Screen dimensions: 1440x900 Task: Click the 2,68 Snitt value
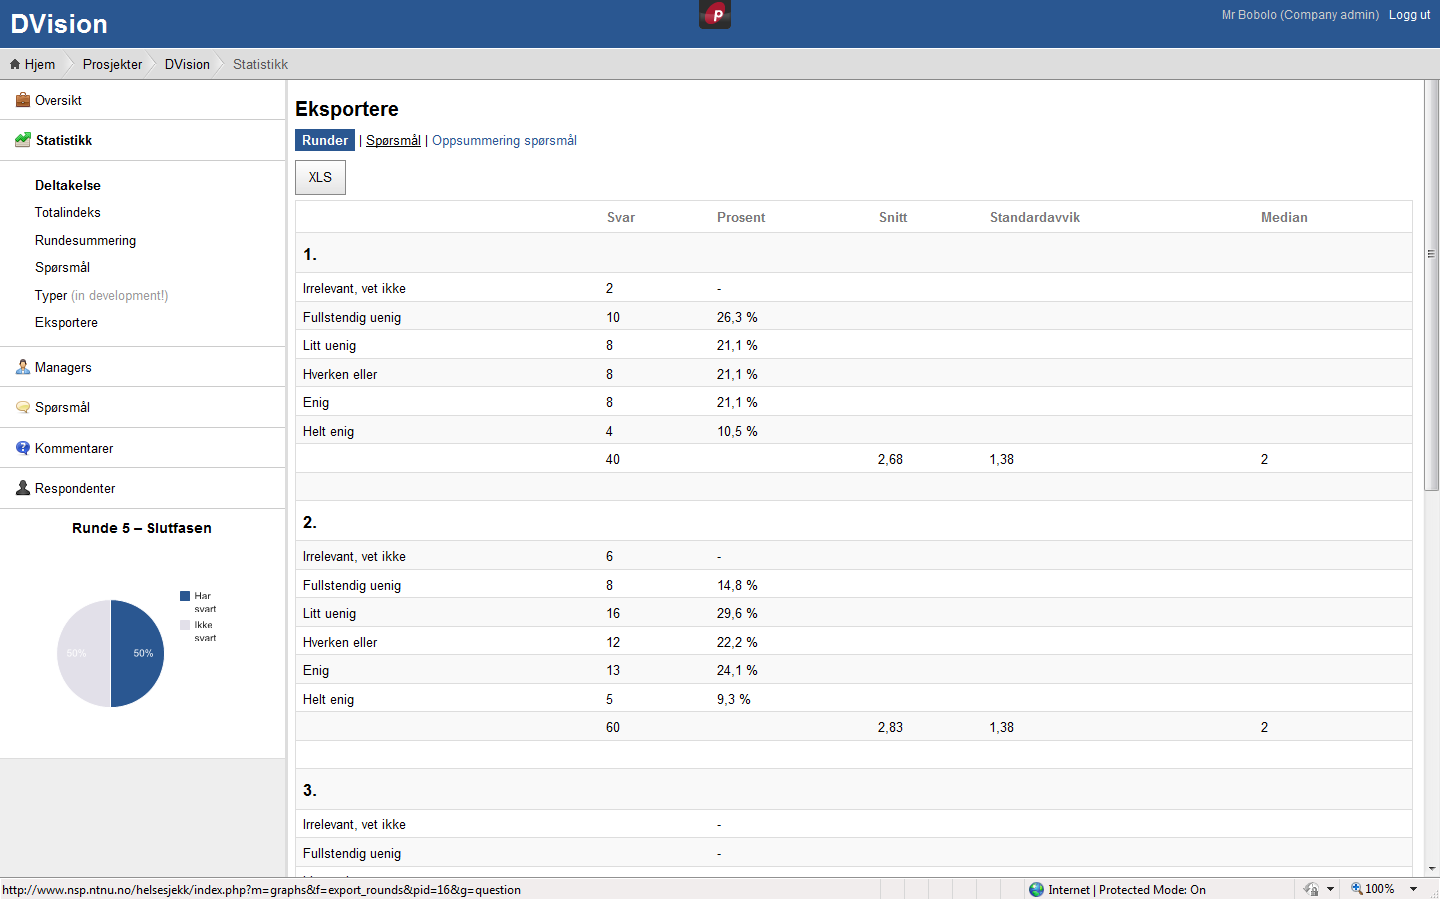[x=890, y=459]
